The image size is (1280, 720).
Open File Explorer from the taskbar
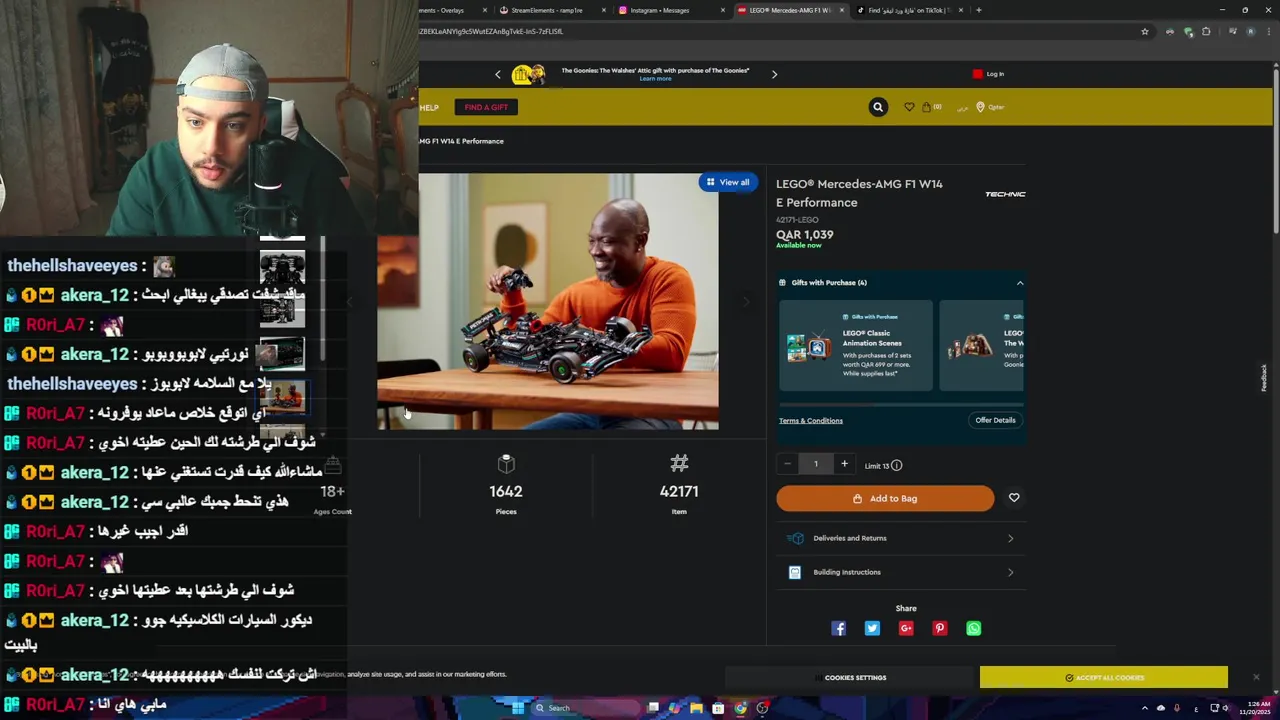(x=696, y=708)
